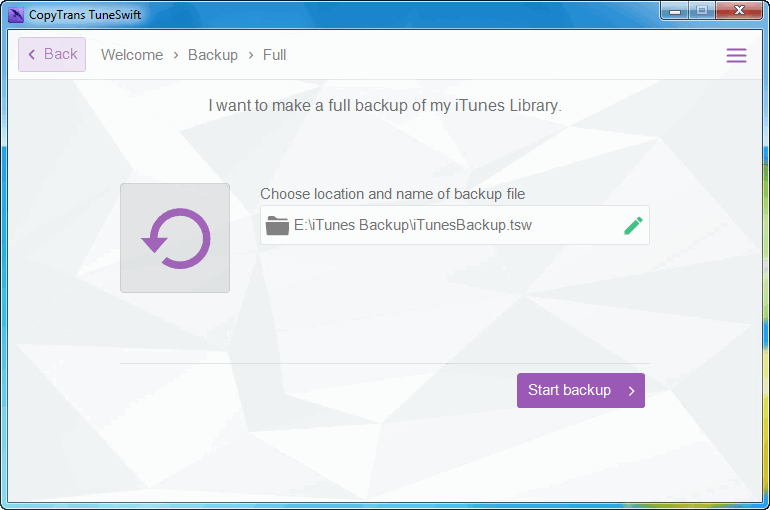Viewport: 770px width, 510px height.
Task: Click the 'I want to make a full backup' heading
Action: [385, 106]
